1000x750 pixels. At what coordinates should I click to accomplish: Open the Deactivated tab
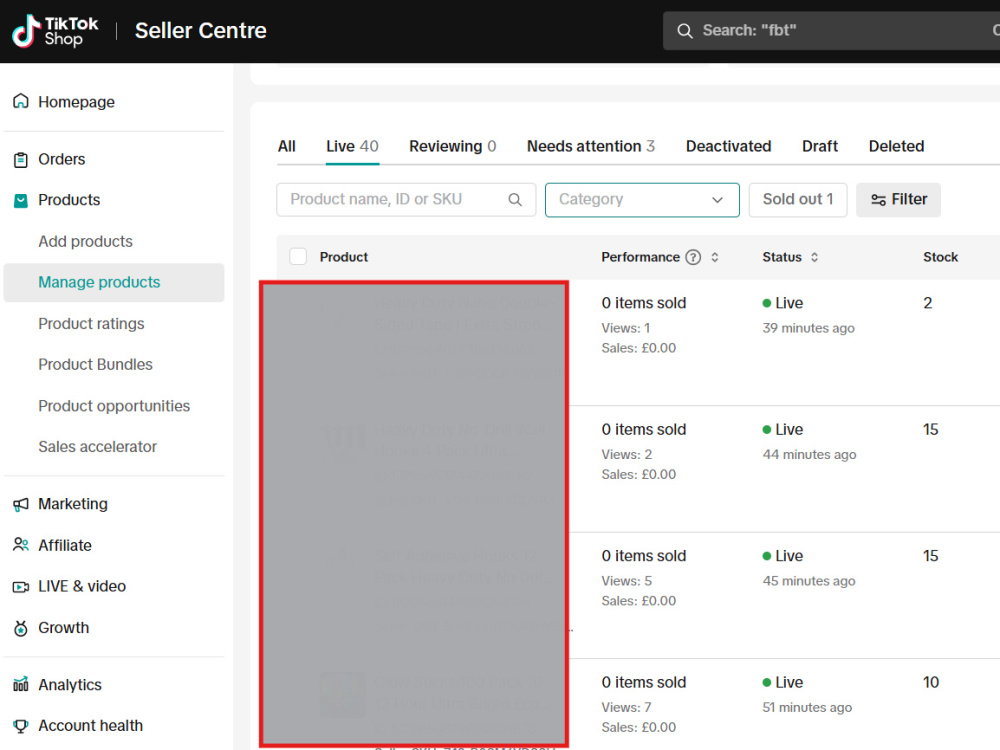(728, 146)
